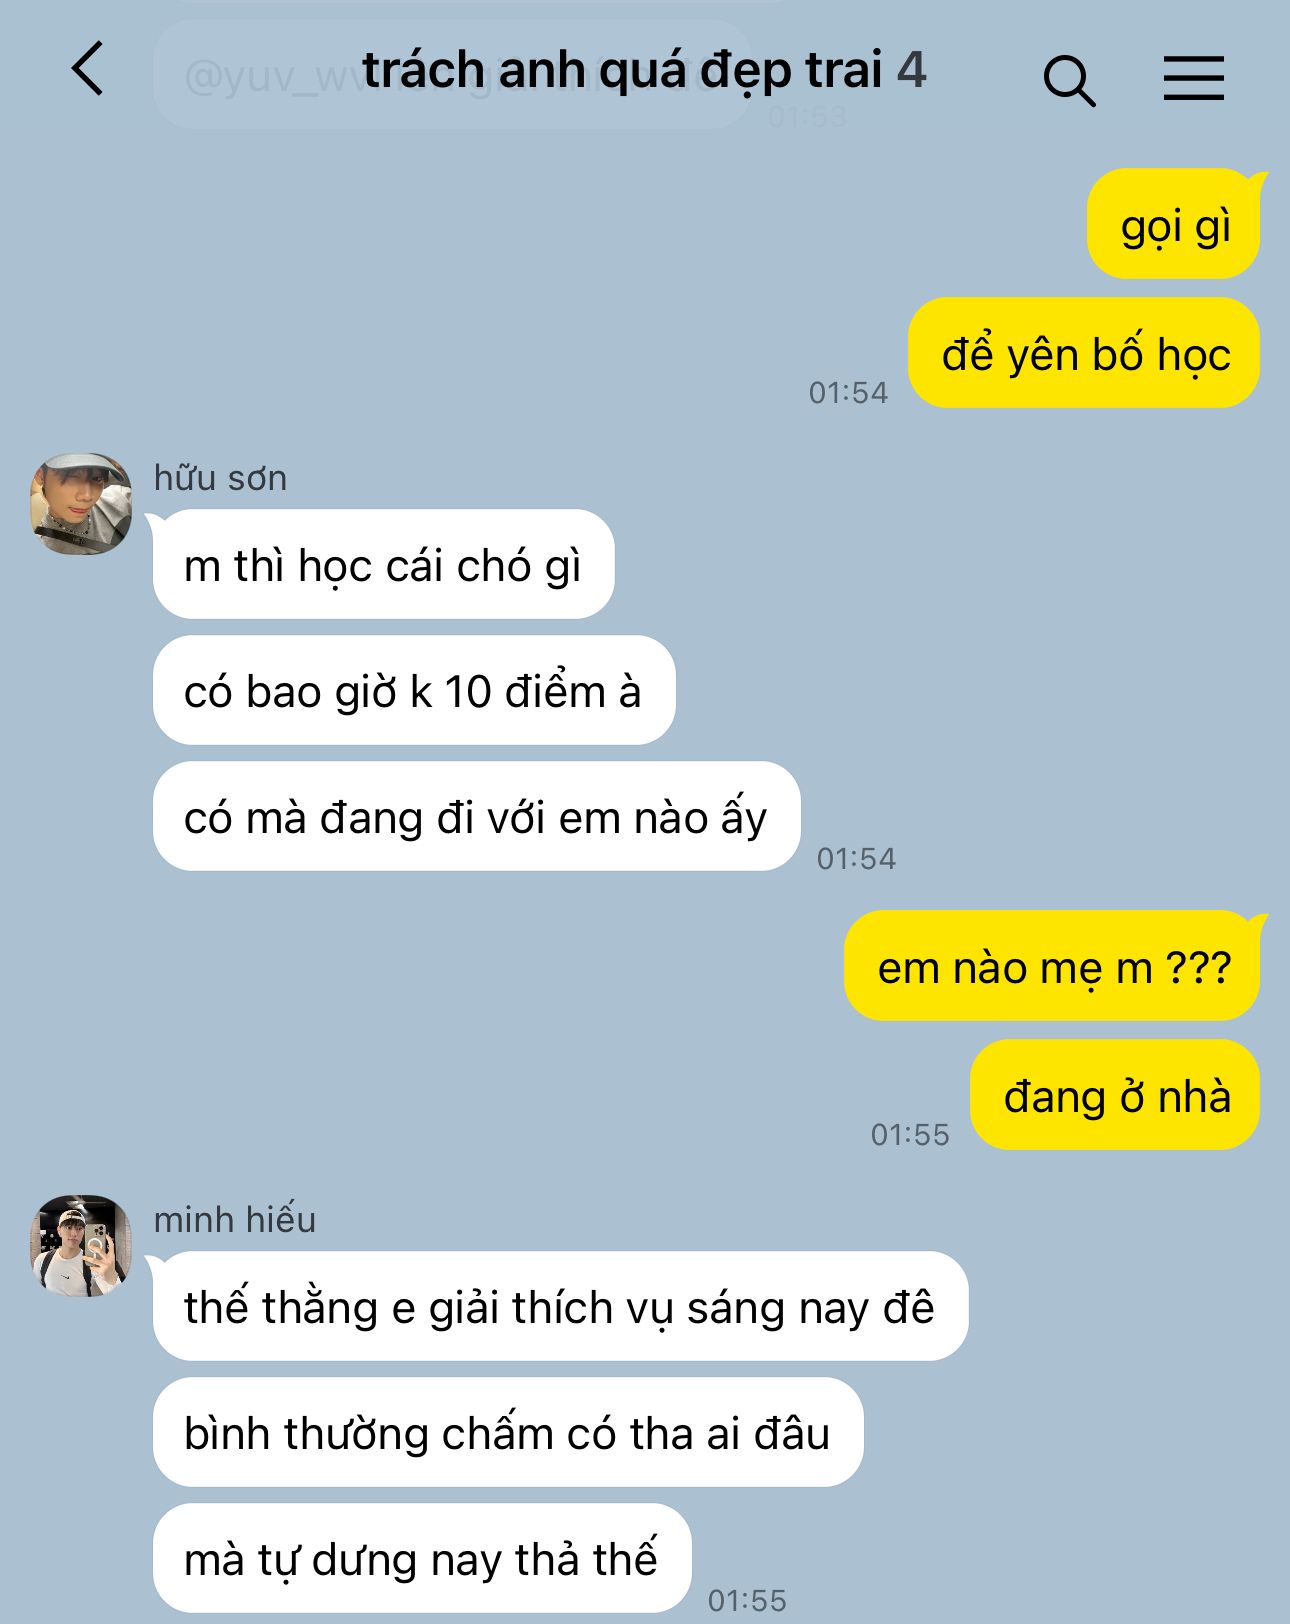1290x1624 pixels.
Task: Tap message 'bình thường chấm có tha ai đâu'
Action: click(x=508, y=1432)
